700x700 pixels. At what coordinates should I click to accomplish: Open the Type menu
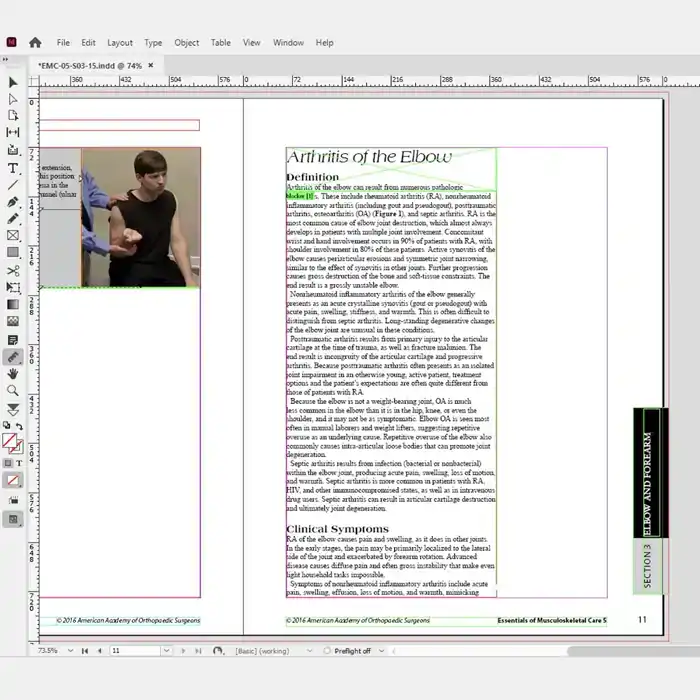click(x=153, y=42)
